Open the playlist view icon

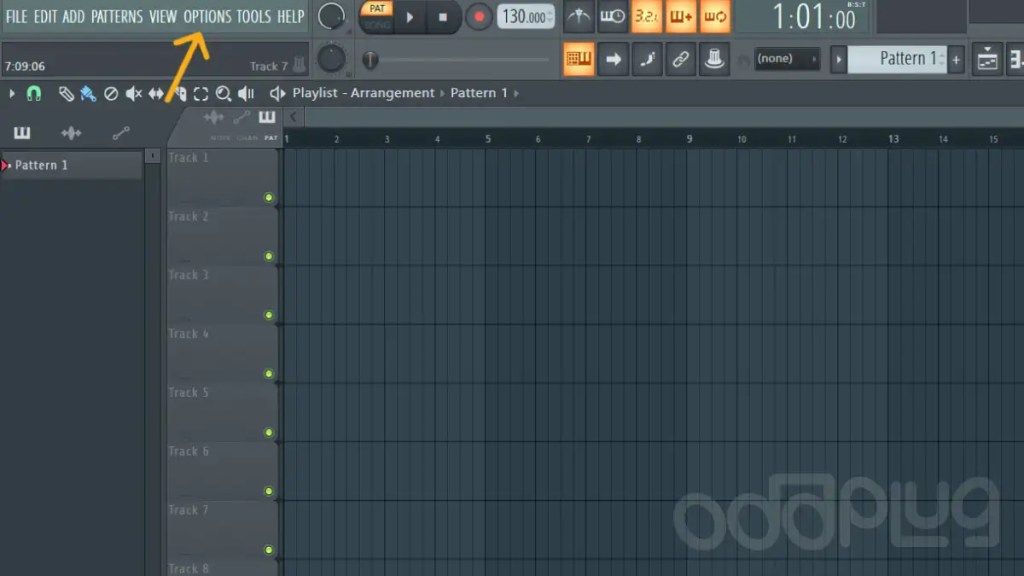coord(987,59)
